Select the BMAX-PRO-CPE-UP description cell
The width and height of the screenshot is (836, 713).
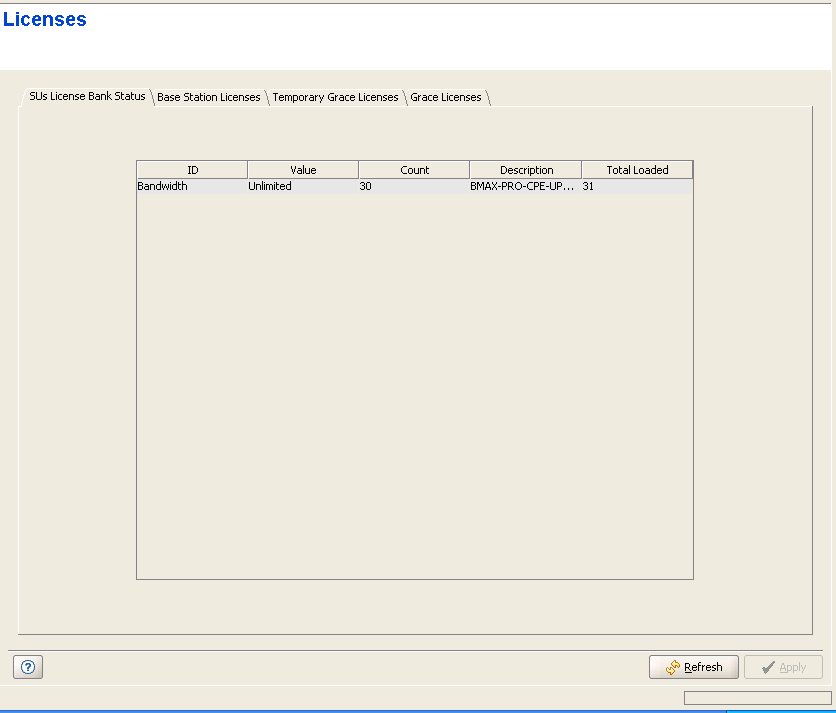[x=524, y=186]
